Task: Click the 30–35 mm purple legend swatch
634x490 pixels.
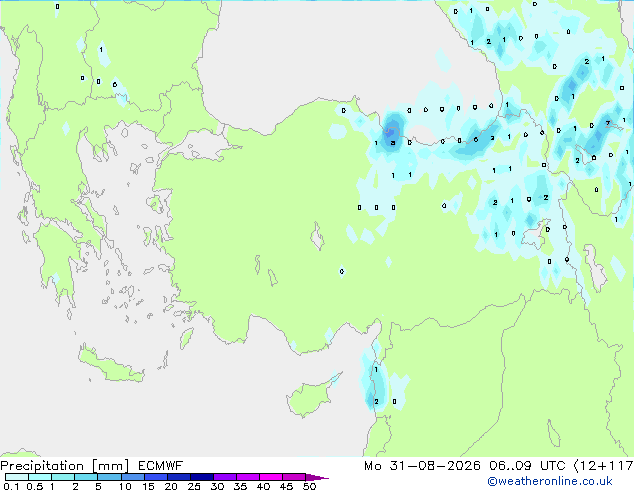Action: coord(224,477)
